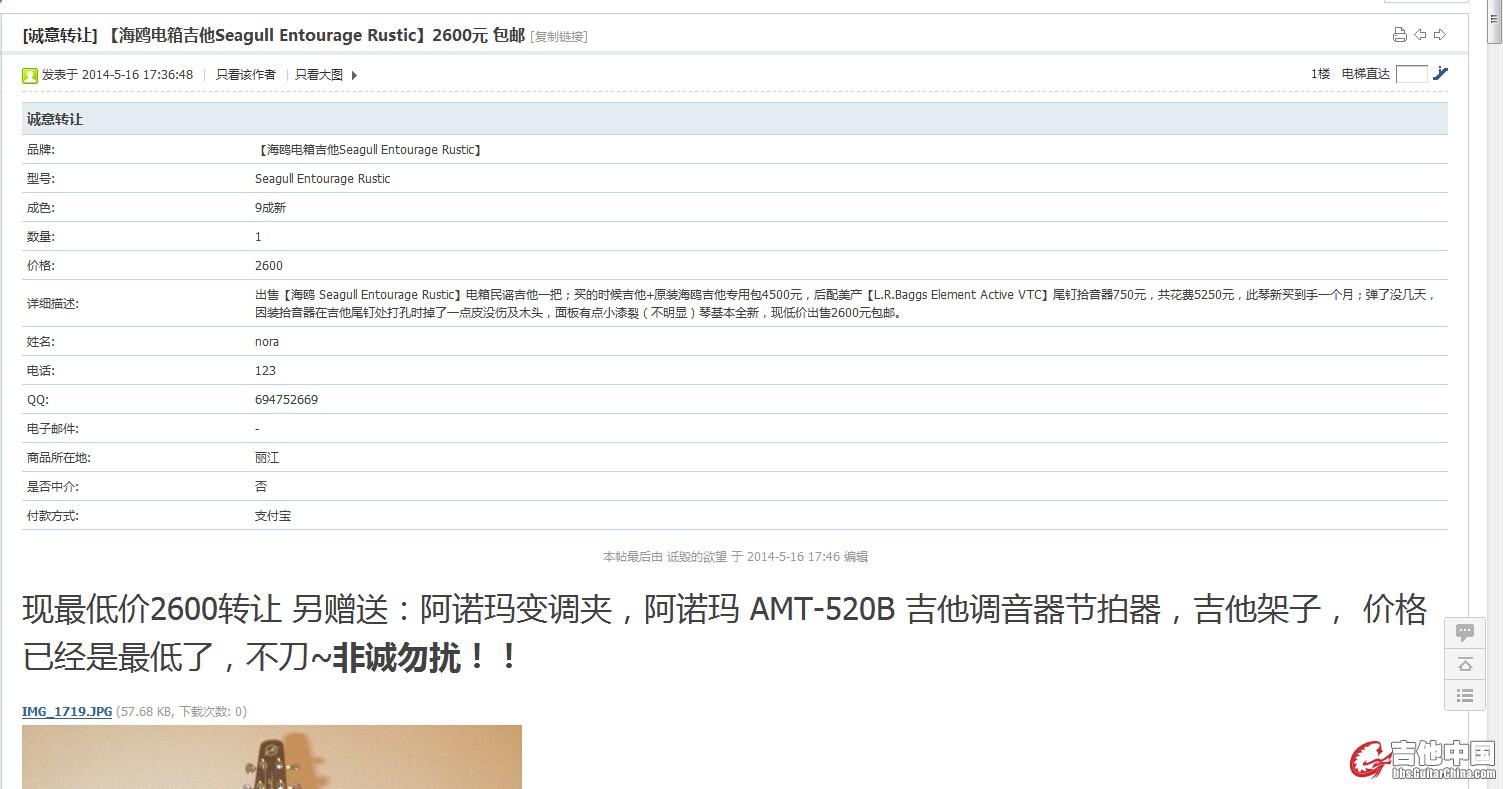Click the return-to-top arrow icon
Image resolution: width=1503 pixels, height=789 pixels.
point(1465,664)
